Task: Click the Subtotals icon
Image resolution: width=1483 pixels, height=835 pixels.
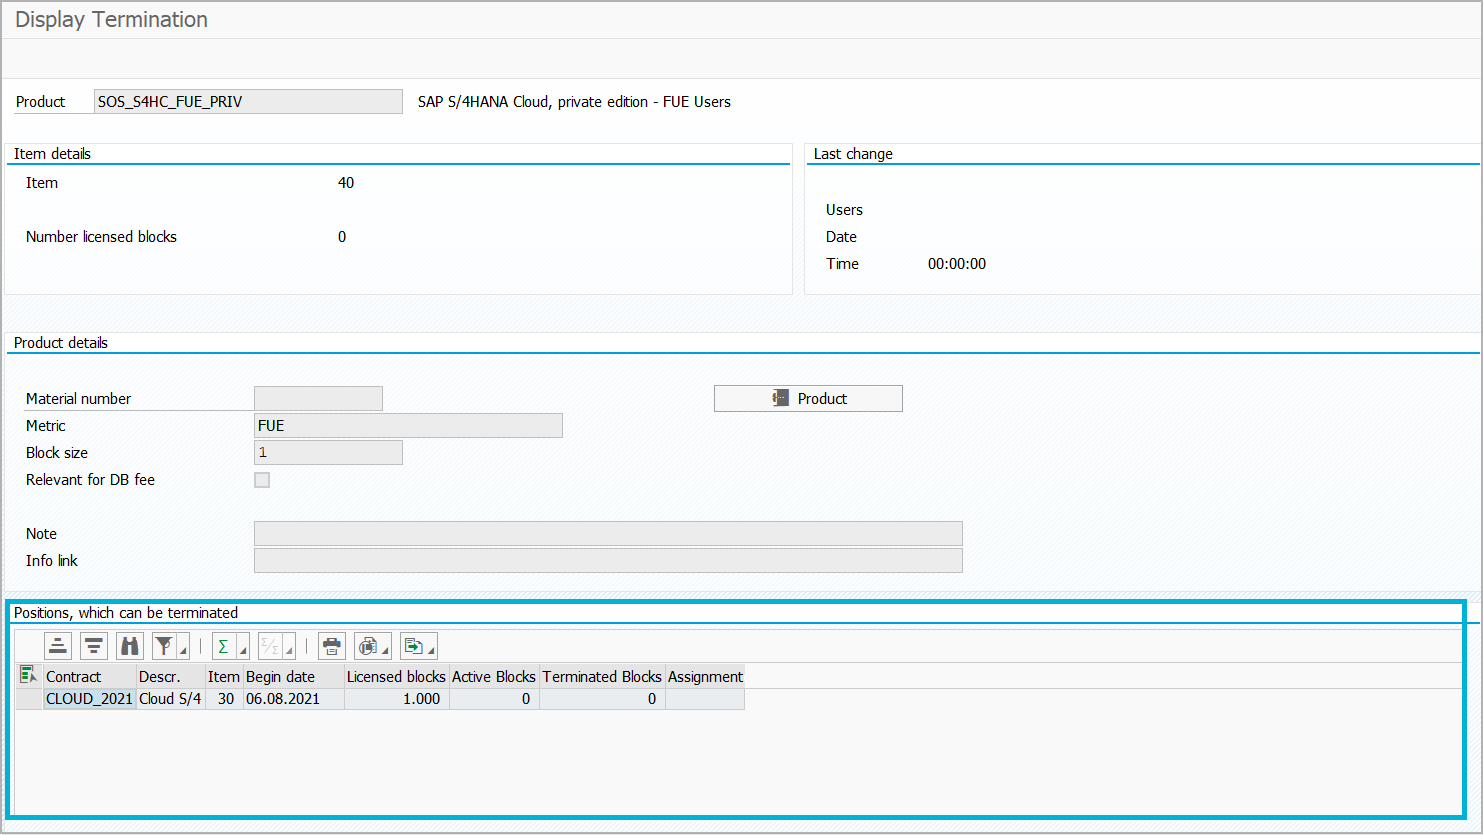Action: [270, 646]
